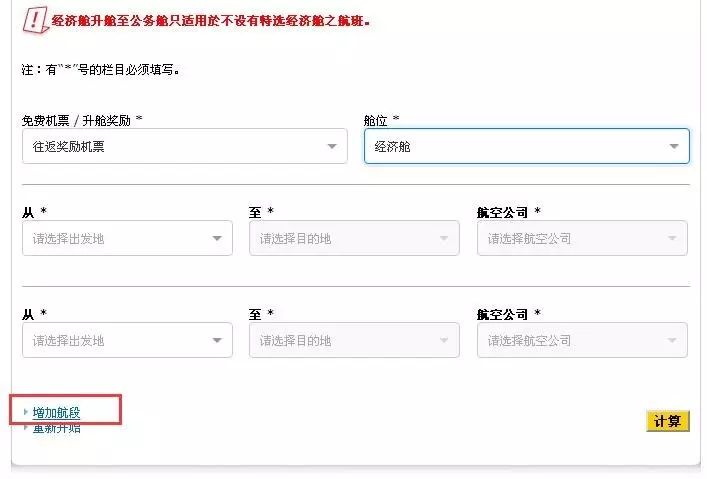Expand first segment 请选择目的地 dropdown
The height and width of the screenshot is (479, 707).
(354, 238)
